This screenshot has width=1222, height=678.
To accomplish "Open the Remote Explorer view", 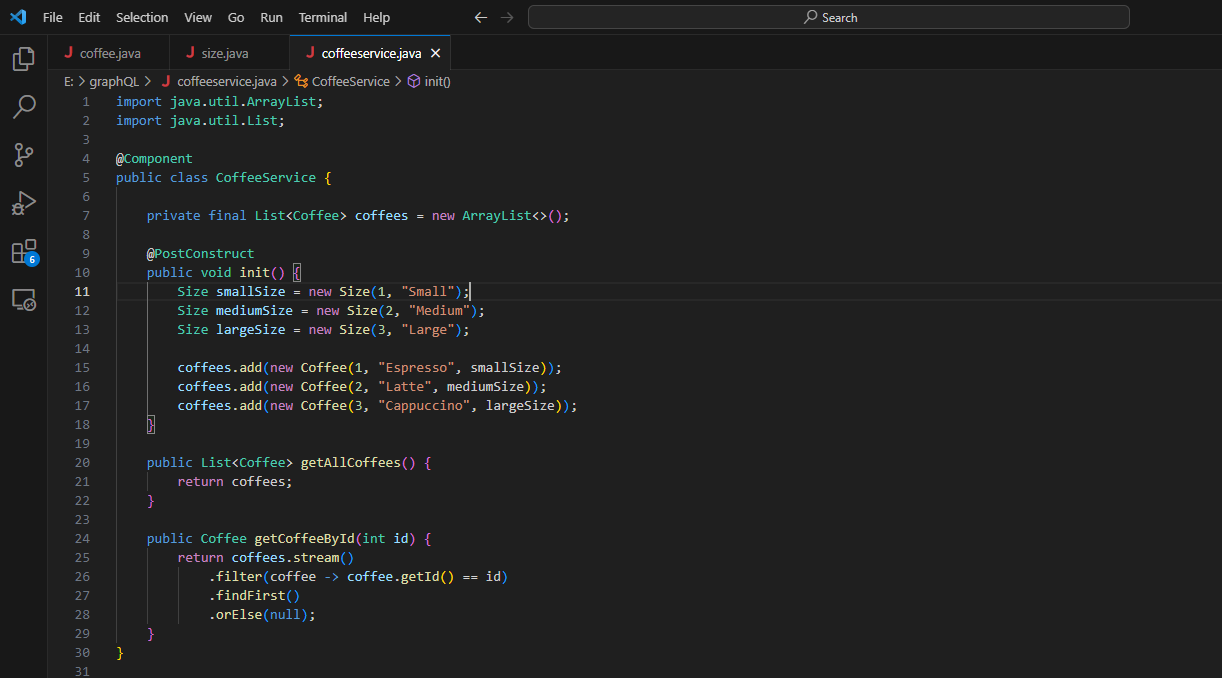I will click(x=24, y=299).
